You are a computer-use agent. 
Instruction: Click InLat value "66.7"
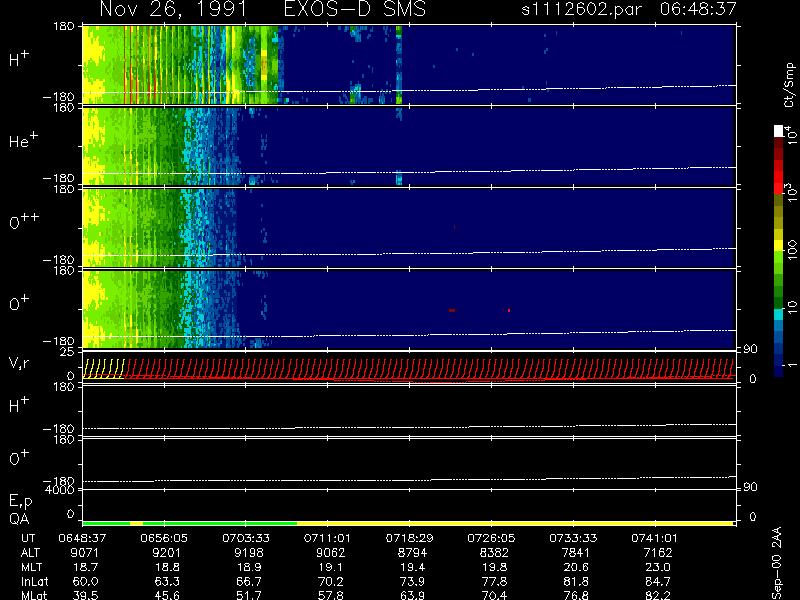(x=248, y=581)
